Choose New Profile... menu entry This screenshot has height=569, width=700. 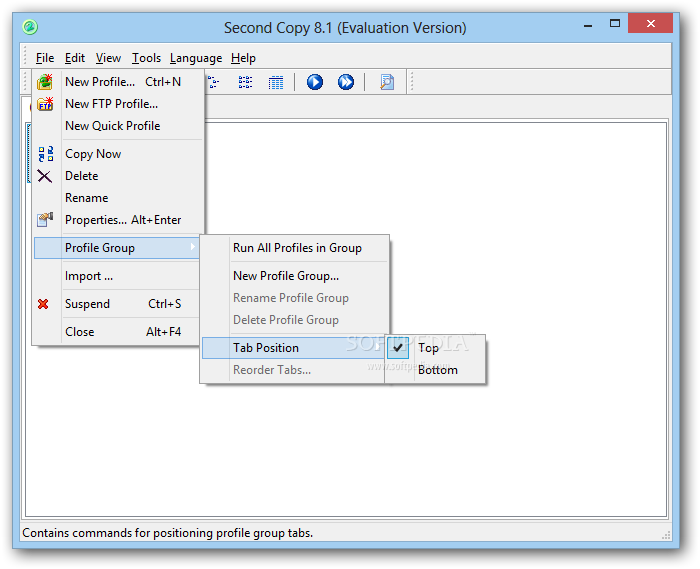(118, 82)
